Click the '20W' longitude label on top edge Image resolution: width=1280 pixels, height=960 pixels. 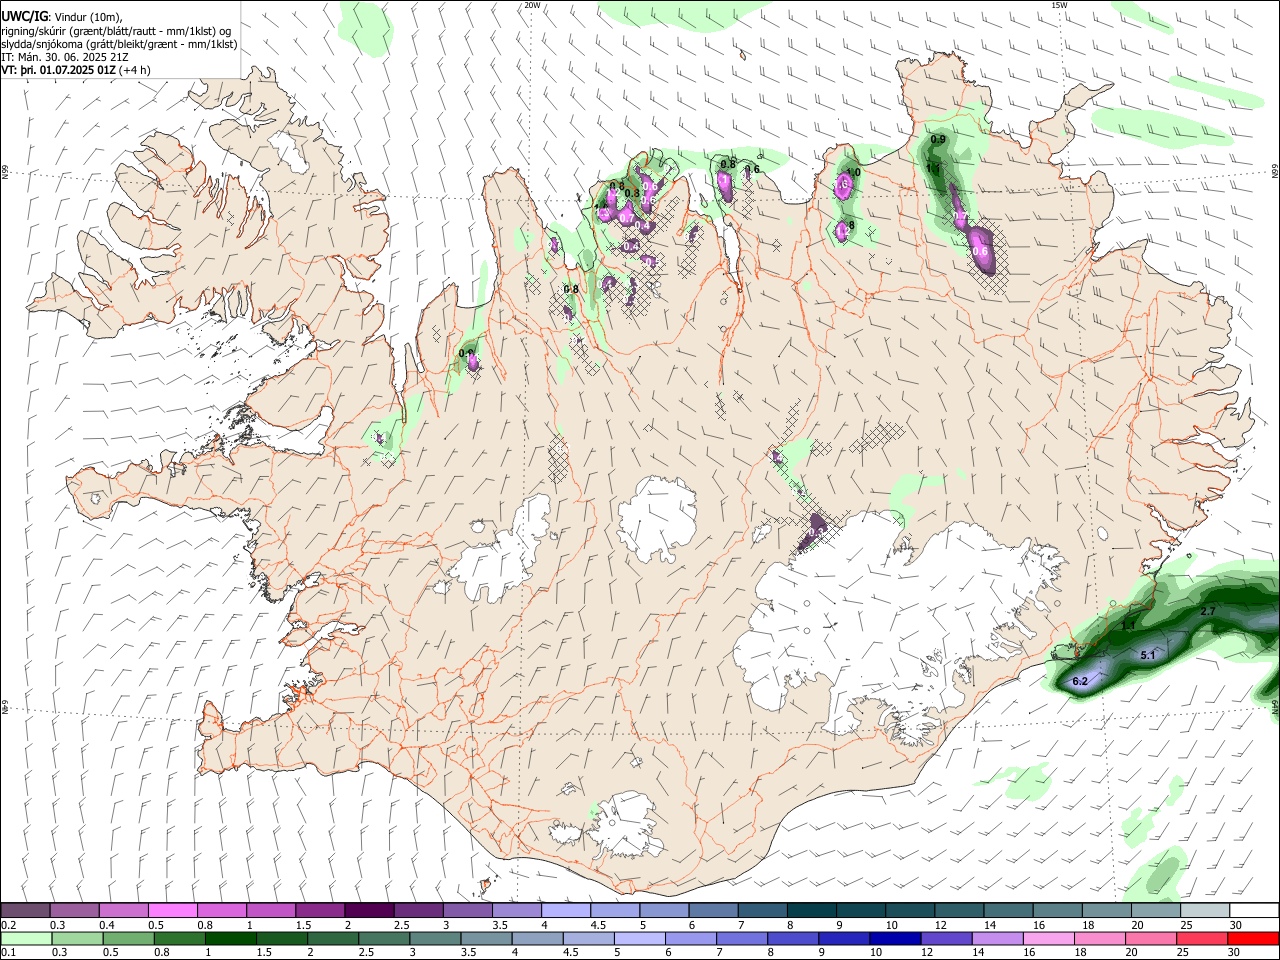point(532,5)
